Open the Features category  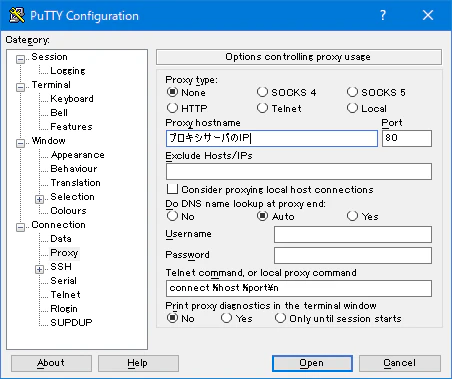(71, 127)
